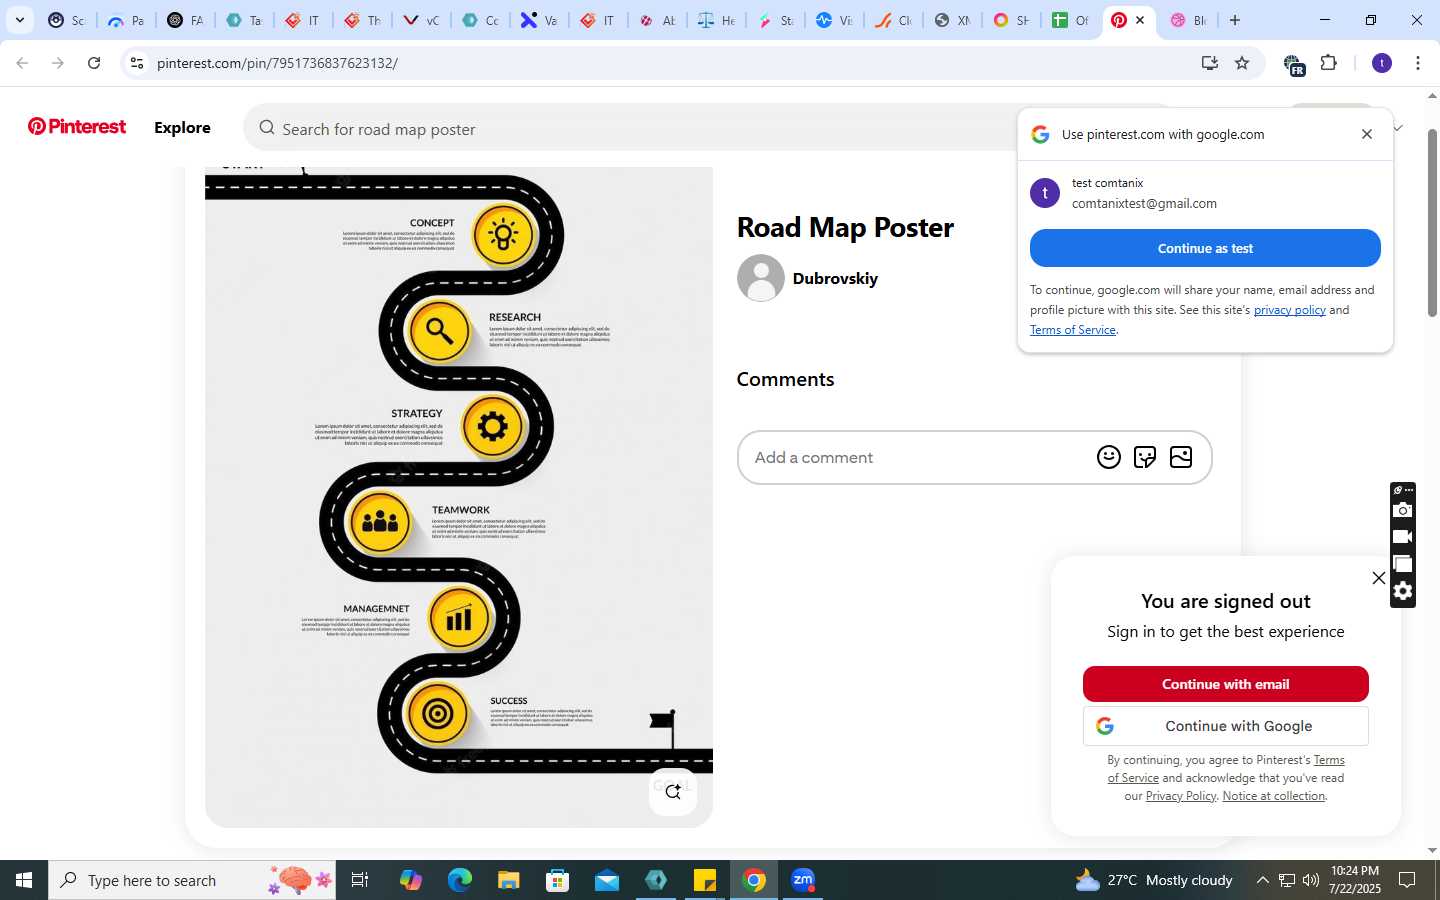Open the Chrome profile avatar
Image resolution: width=1440 pixels, height=900 pixels.
tap(1382, 63)
